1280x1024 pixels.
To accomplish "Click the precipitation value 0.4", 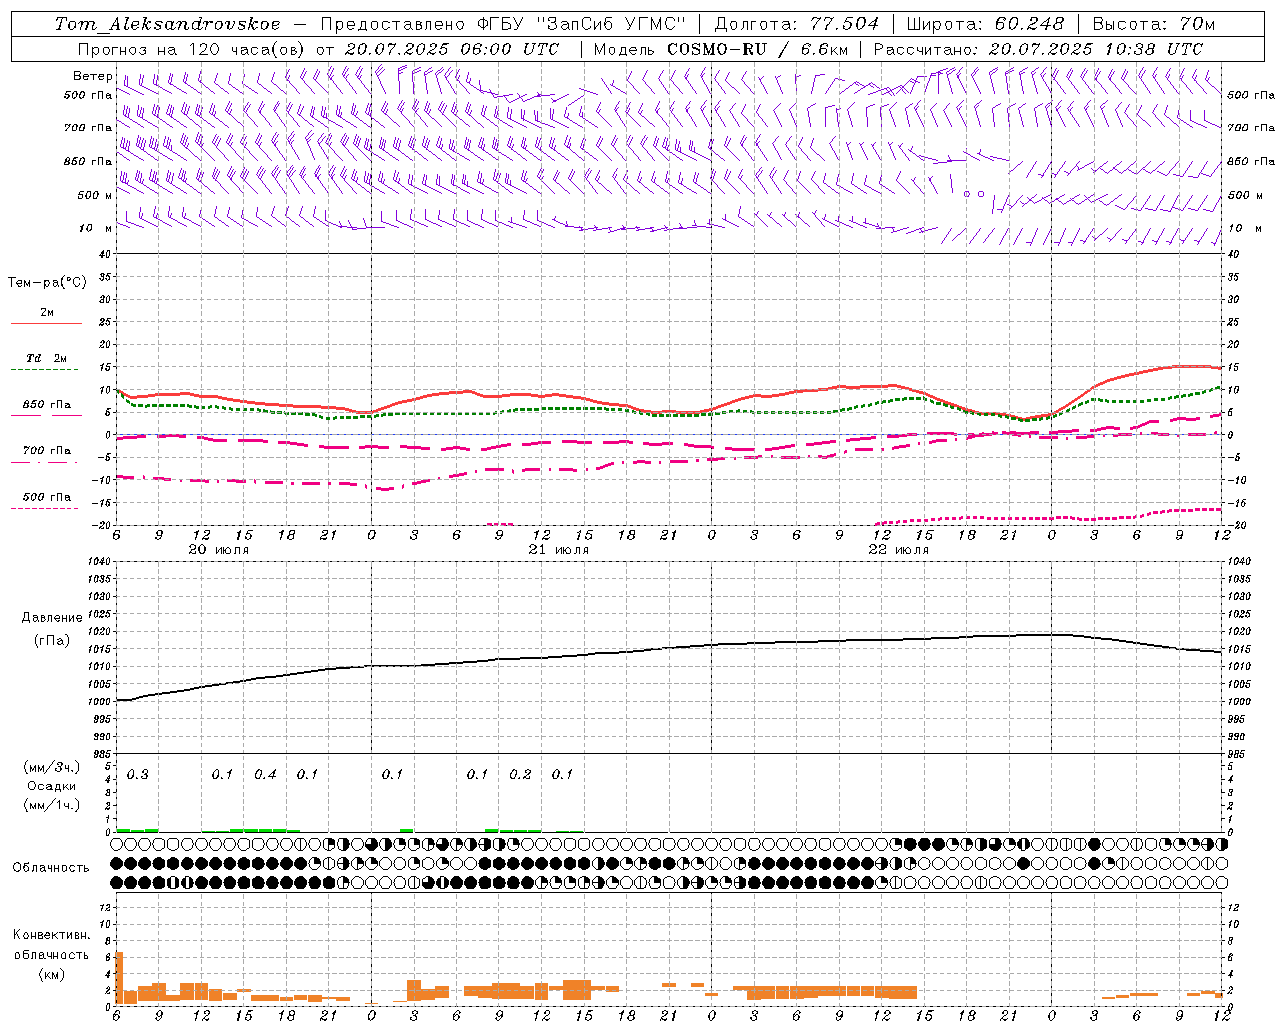I will point(265,774).
